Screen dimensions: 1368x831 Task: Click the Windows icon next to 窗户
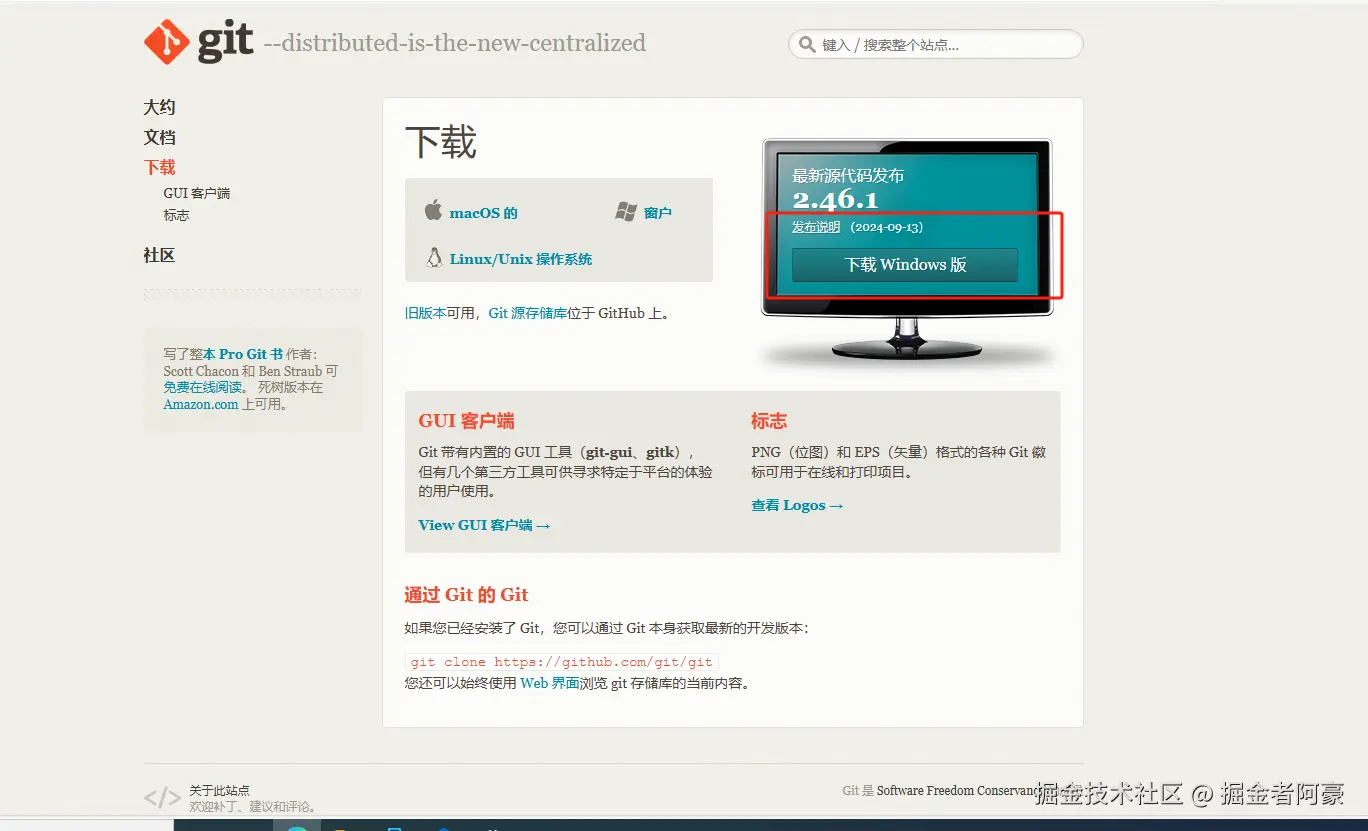pyautogui.click(x=624, y=210)
